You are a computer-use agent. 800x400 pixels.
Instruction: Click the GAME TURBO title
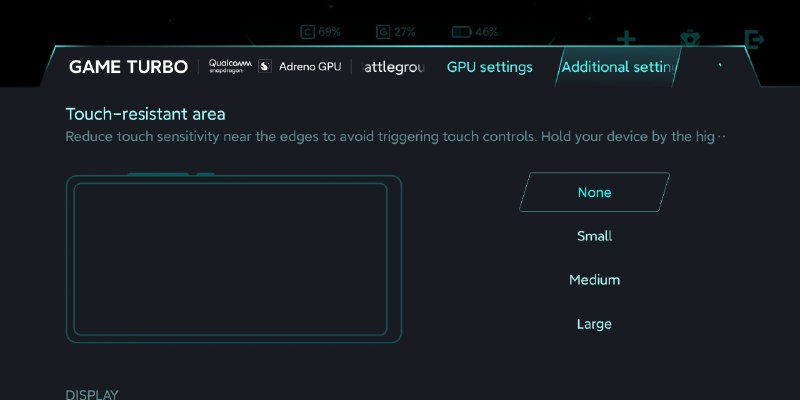point(128,67)
